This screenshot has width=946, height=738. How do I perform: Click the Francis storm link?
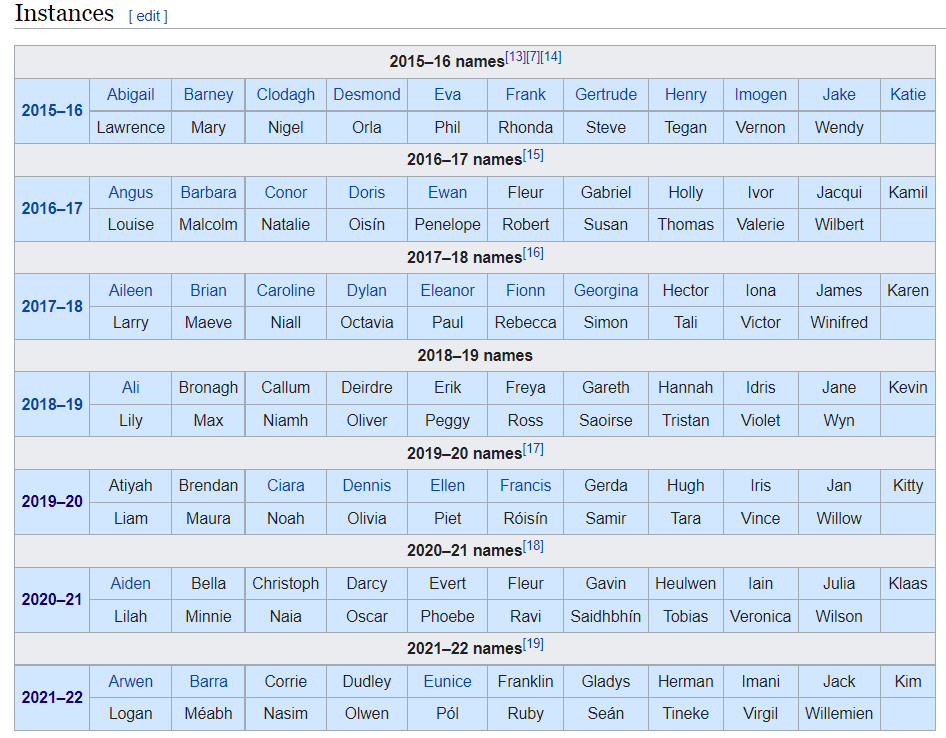(525, 486)
